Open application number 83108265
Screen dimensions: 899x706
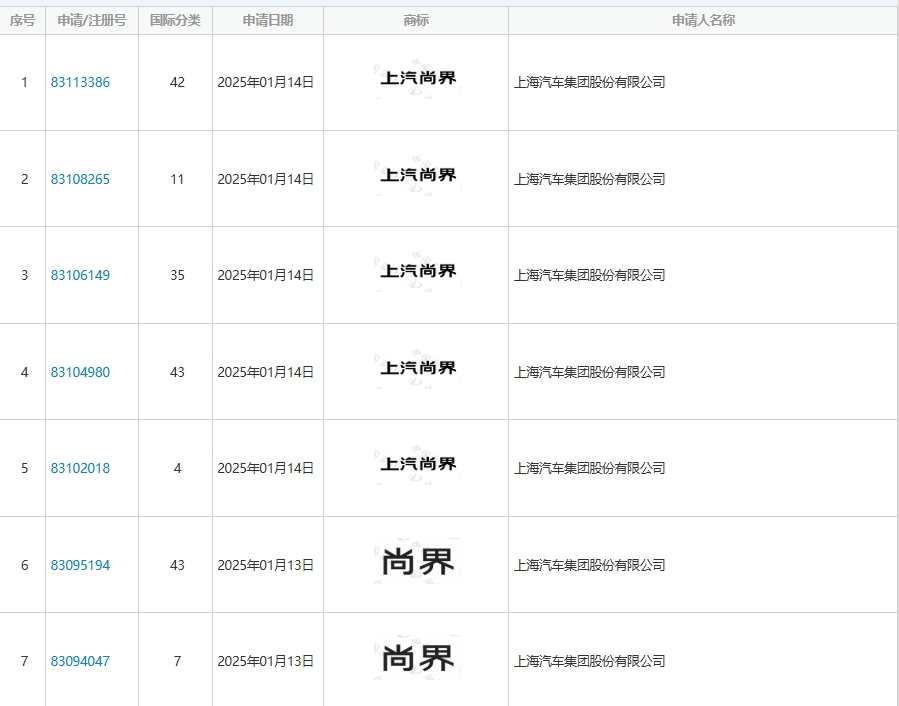80,179
